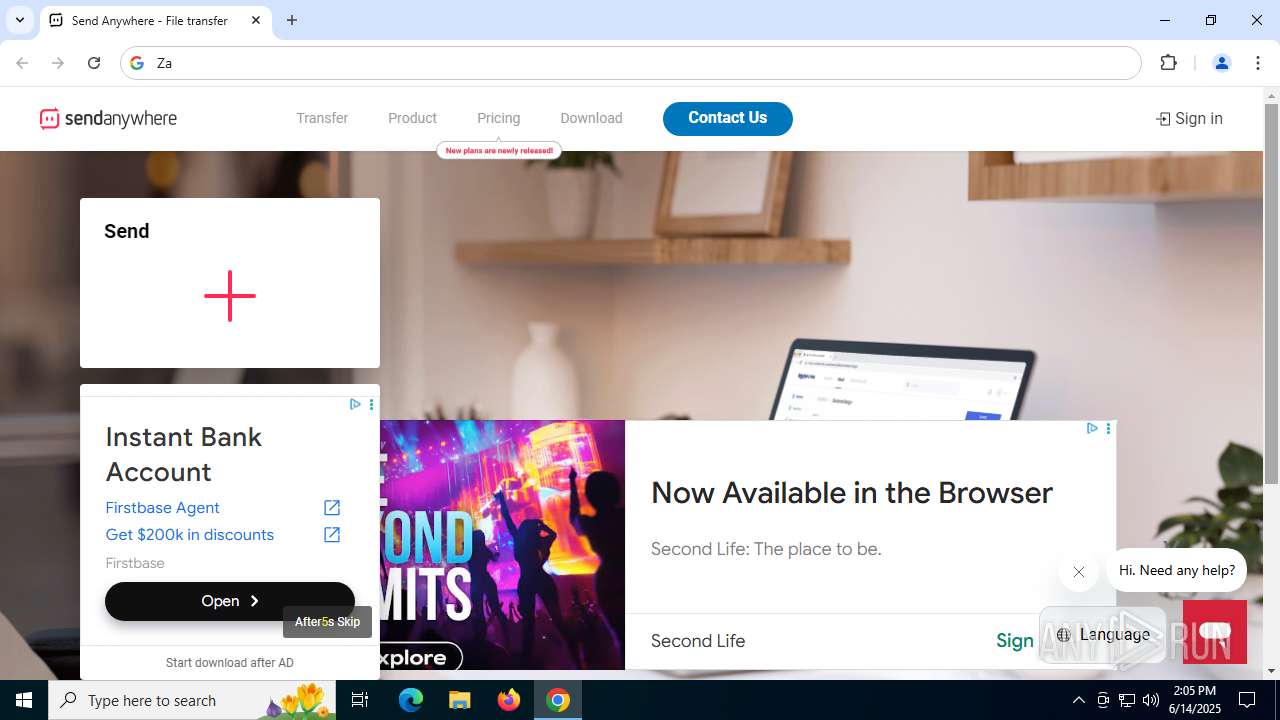Open Chrome's three-dot menu

click(x=1257, y=63)
